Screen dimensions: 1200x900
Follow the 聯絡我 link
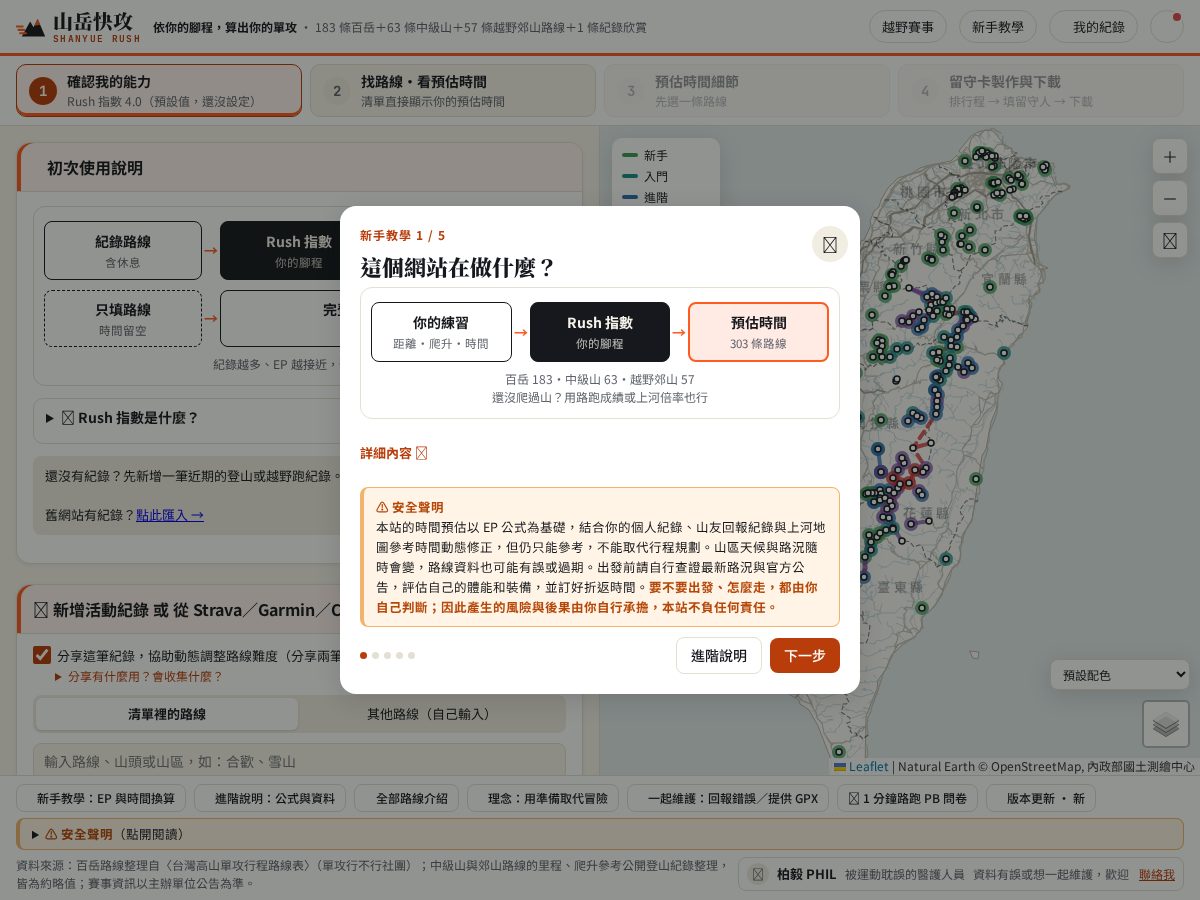pos(1157,874)
